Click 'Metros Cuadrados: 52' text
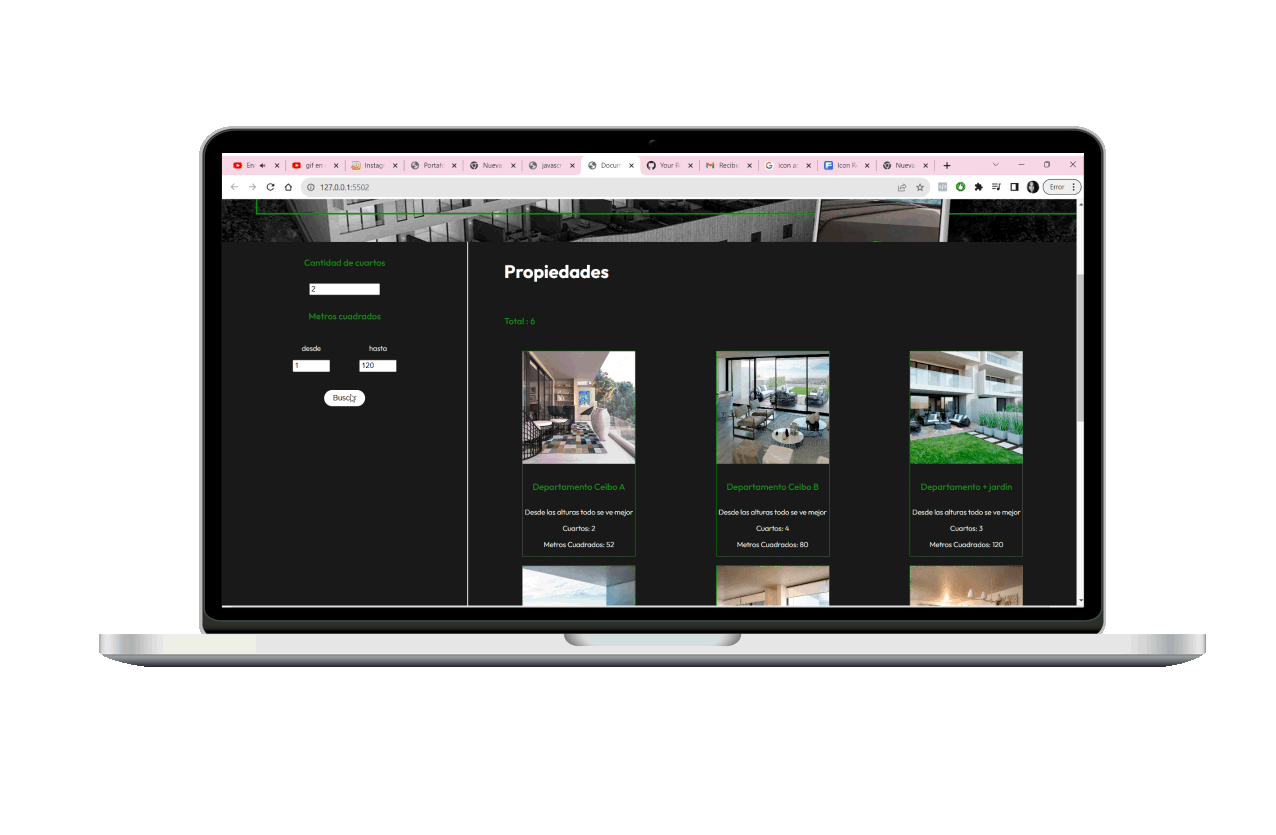The width and height of the screenshot is (1276, 835). [x=579, y=545]
